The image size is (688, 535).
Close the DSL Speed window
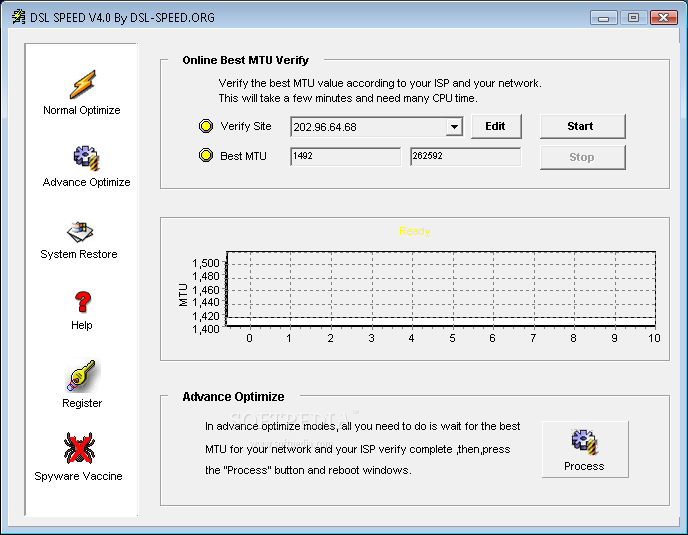click(x=664, y=18)
